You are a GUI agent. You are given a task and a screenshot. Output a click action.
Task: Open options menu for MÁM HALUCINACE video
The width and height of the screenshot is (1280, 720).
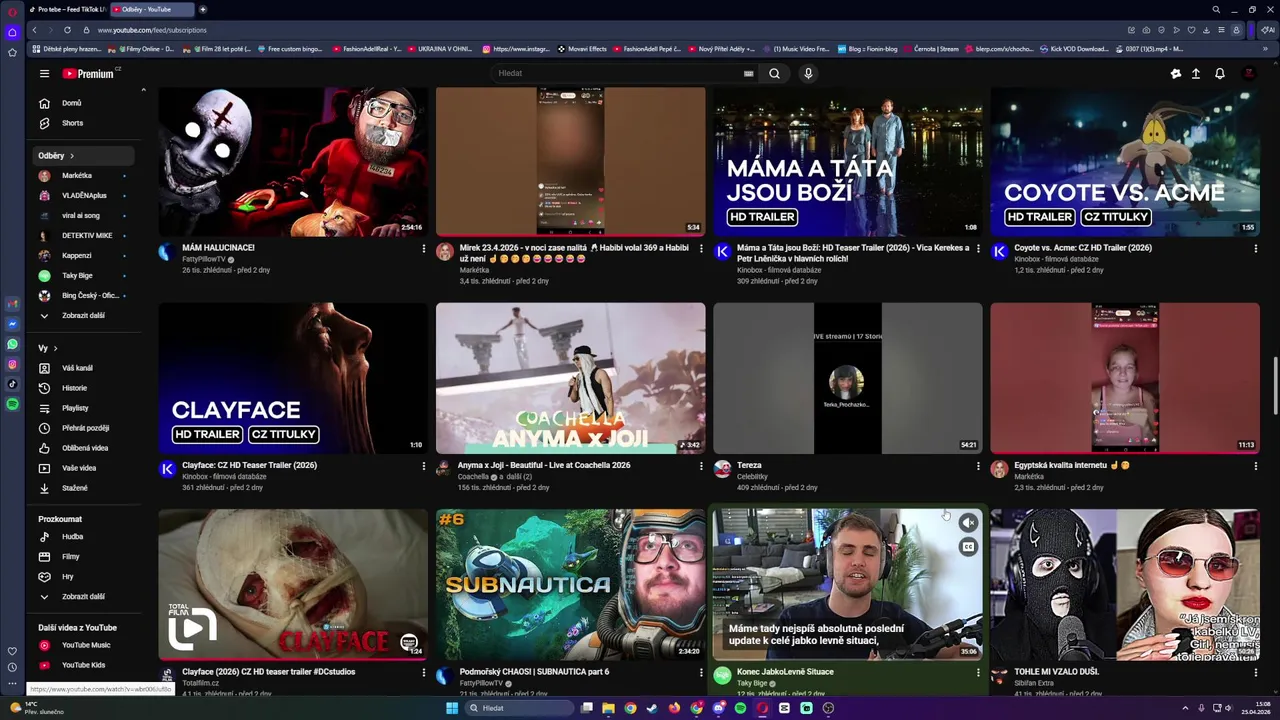(x=423, y=249)
